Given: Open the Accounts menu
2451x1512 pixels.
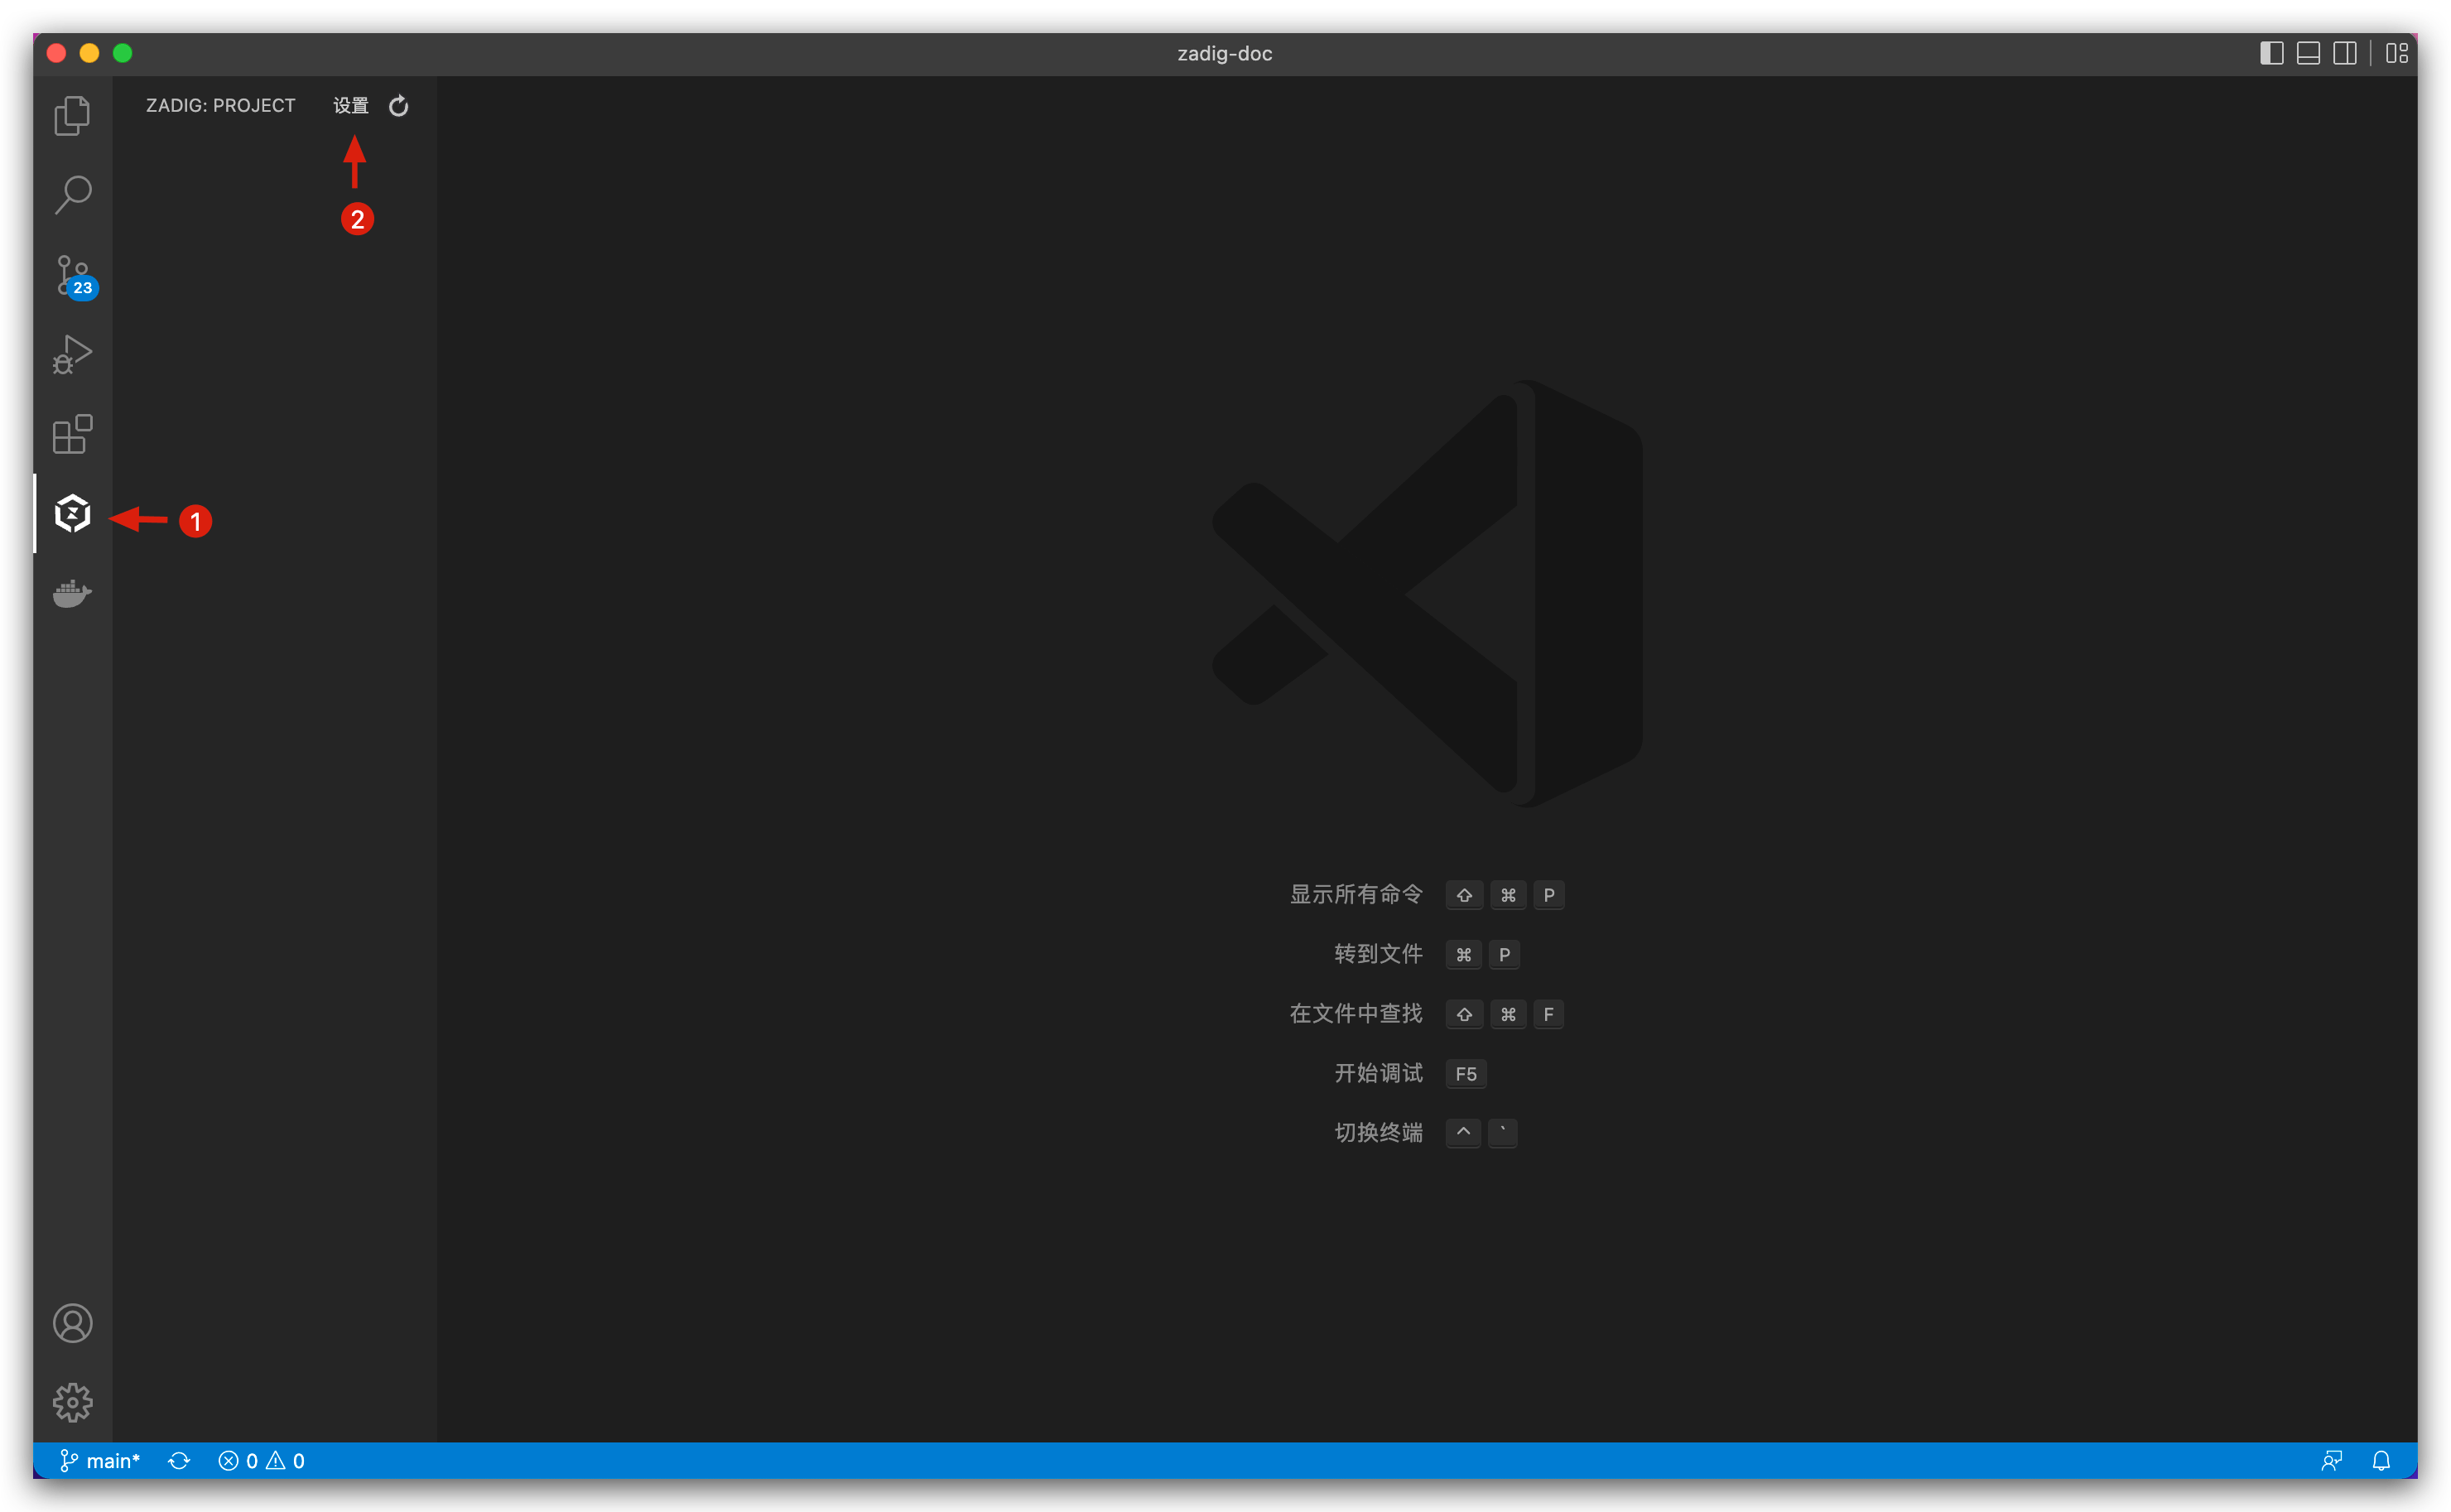Looking at the screenshot, I should tap(72, 1322).
